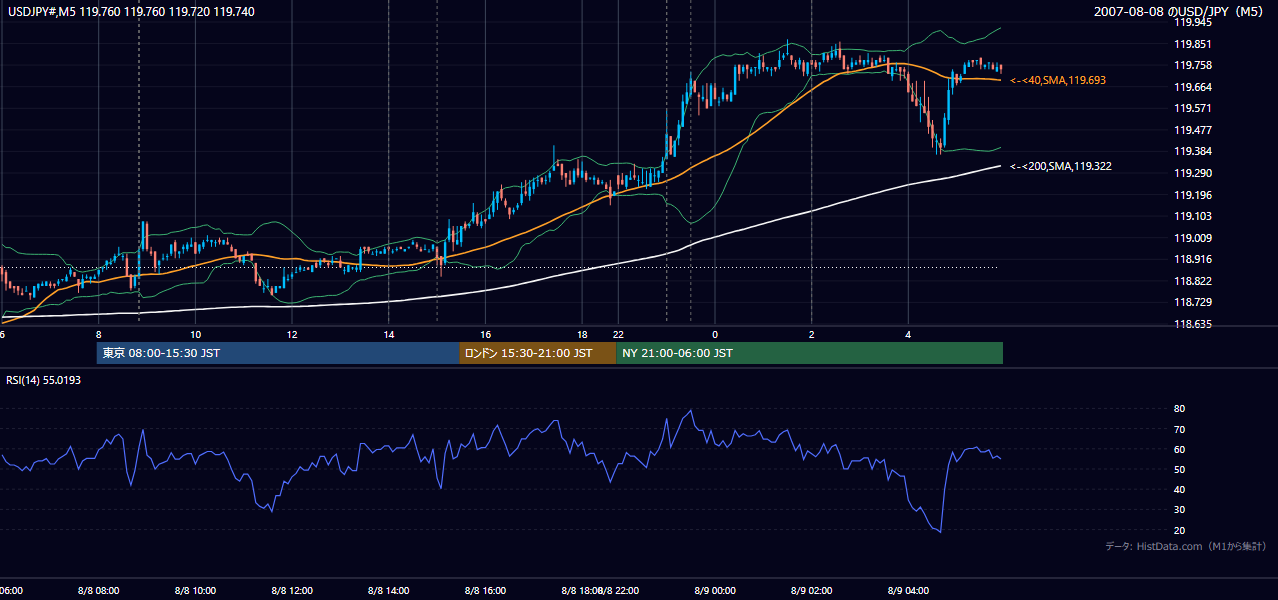The image size is (1278, 600).
Task: Click hour label 12 on price chart axis
Action: coord(292,334)
